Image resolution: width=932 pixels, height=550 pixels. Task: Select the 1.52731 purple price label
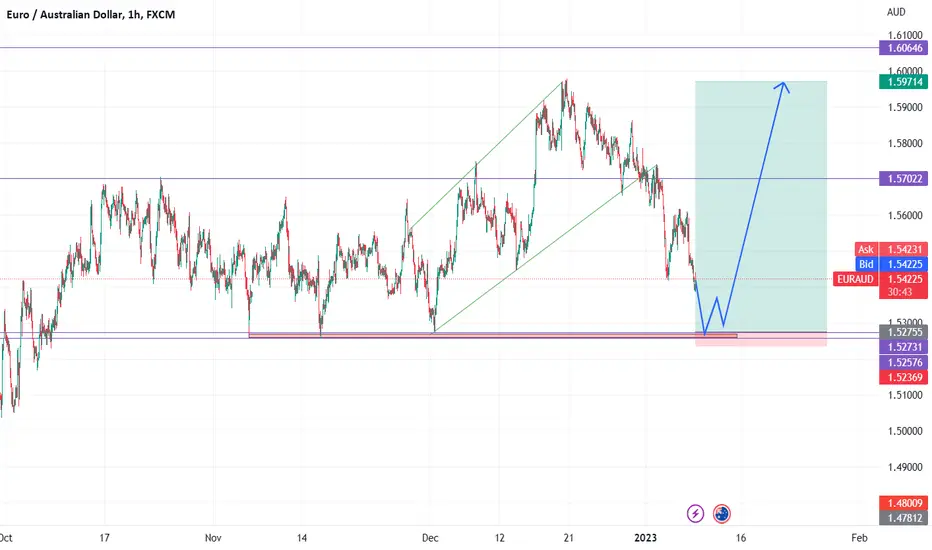click(x=904, y=347)
